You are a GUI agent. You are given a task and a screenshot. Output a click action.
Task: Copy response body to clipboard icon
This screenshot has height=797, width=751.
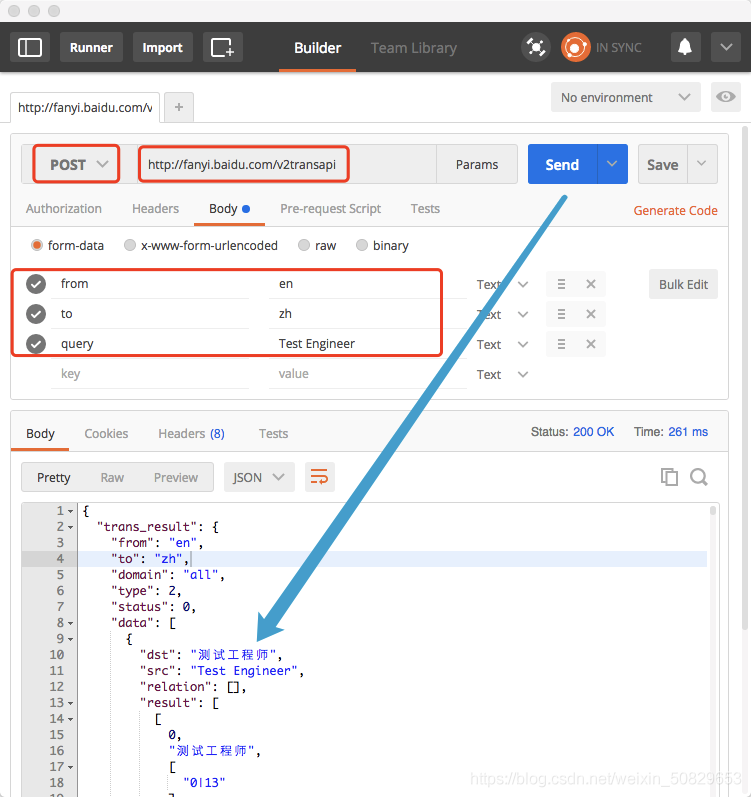point(669,477)
